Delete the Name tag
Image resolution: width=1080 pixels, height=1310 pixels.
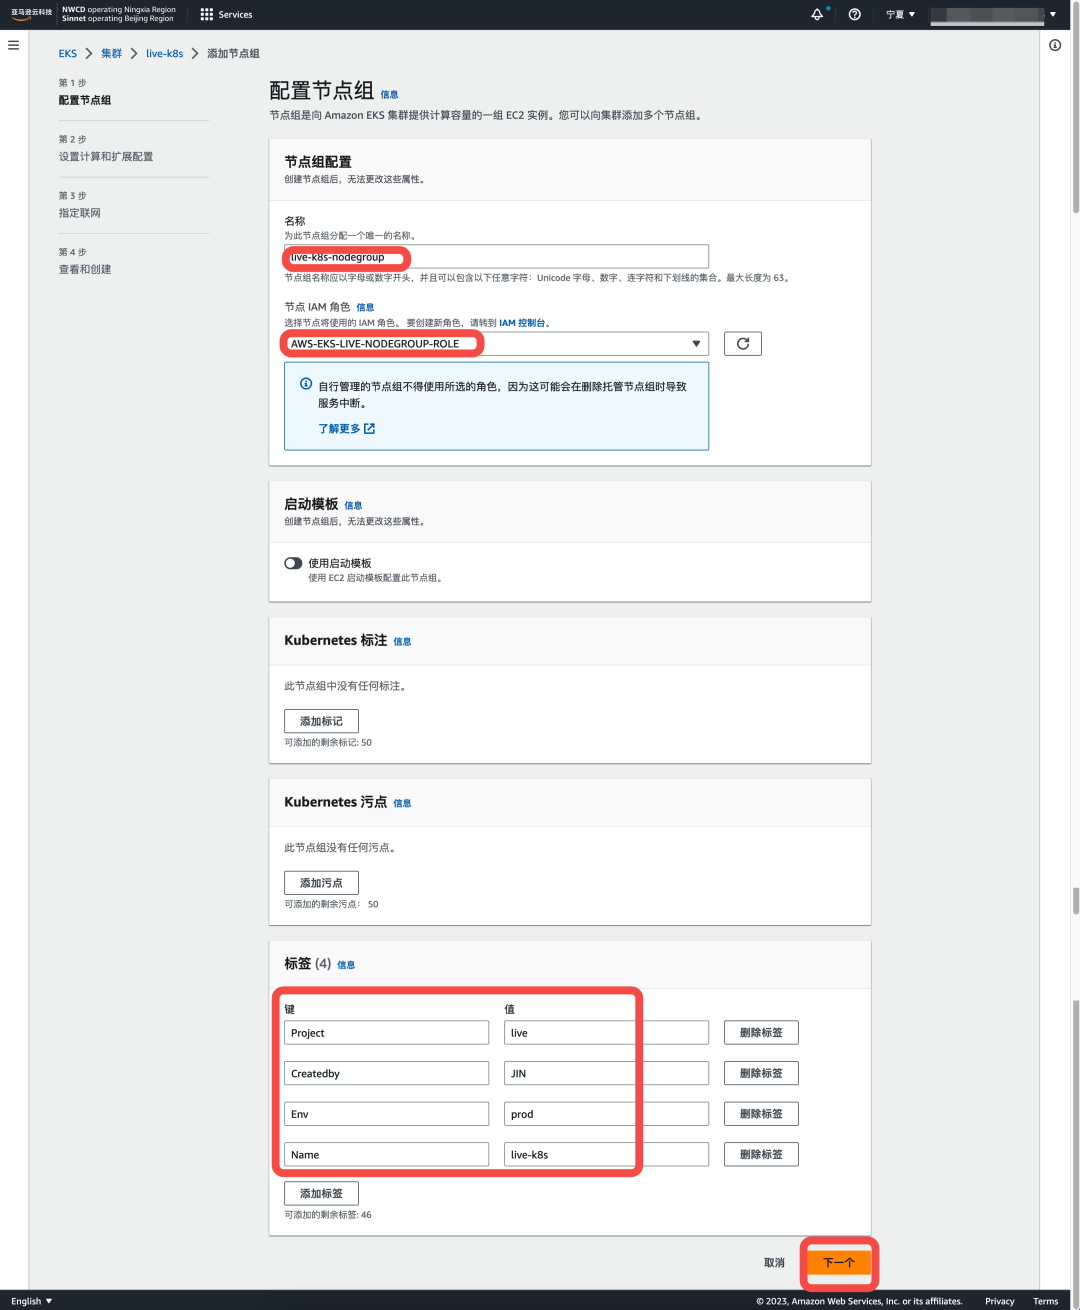coord(761,1154)
